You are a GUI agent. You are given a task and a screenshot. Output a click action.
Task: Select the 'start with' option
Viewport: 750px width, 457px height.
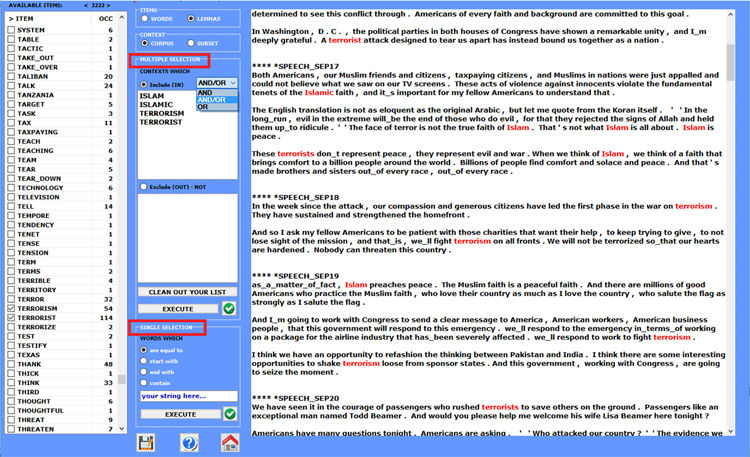143,361
